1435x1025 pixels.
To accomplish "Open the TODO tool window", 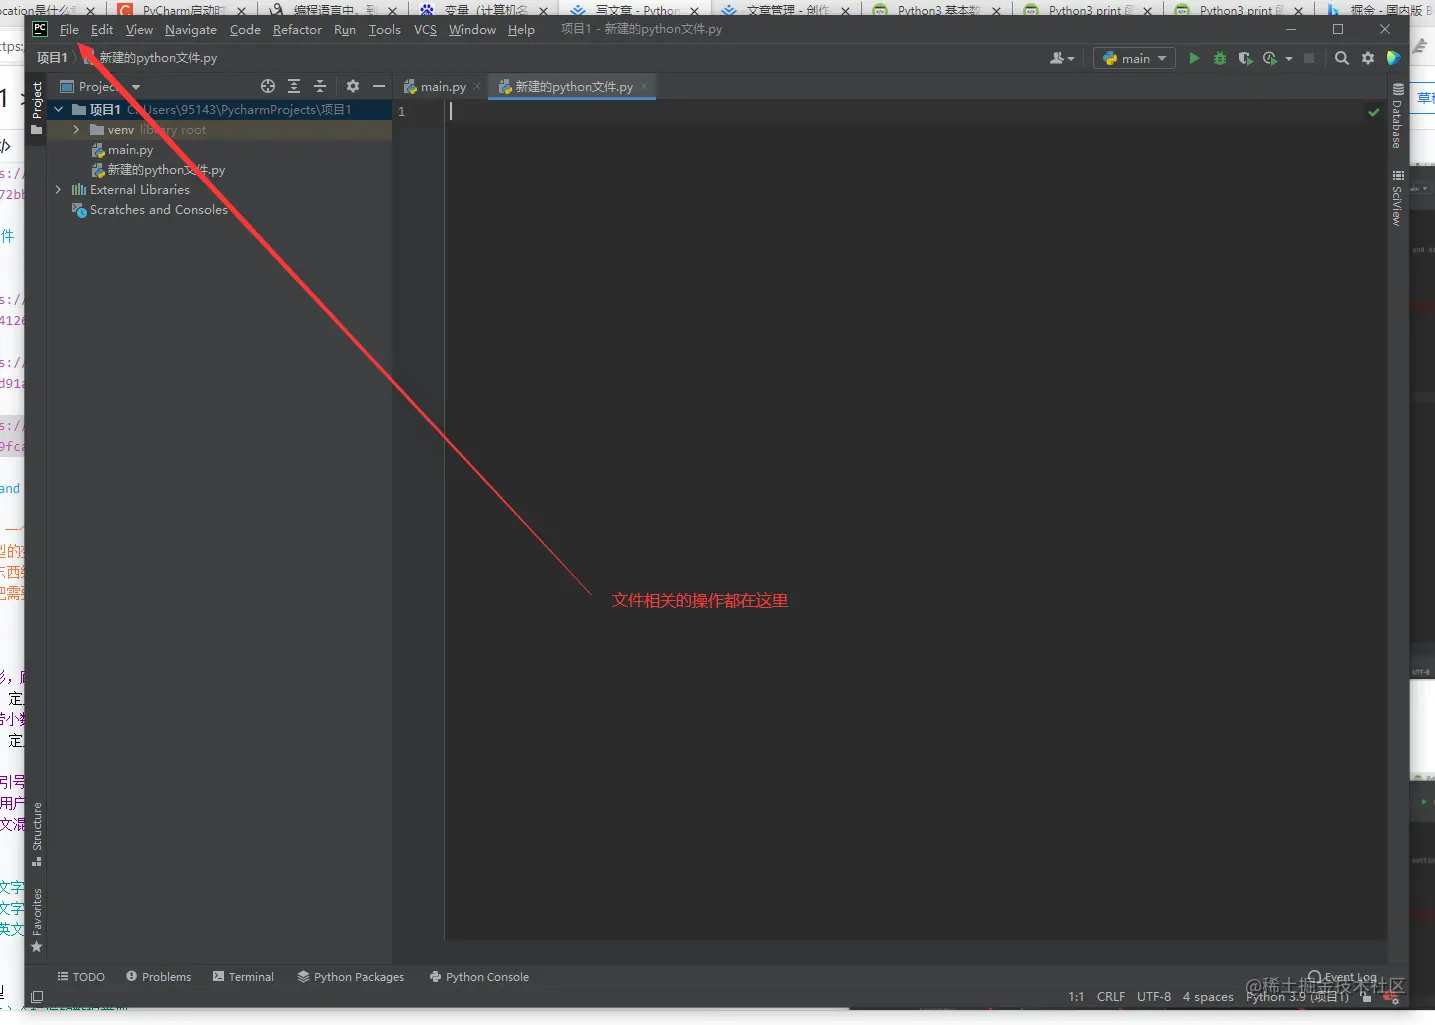I will pos(81,977).
